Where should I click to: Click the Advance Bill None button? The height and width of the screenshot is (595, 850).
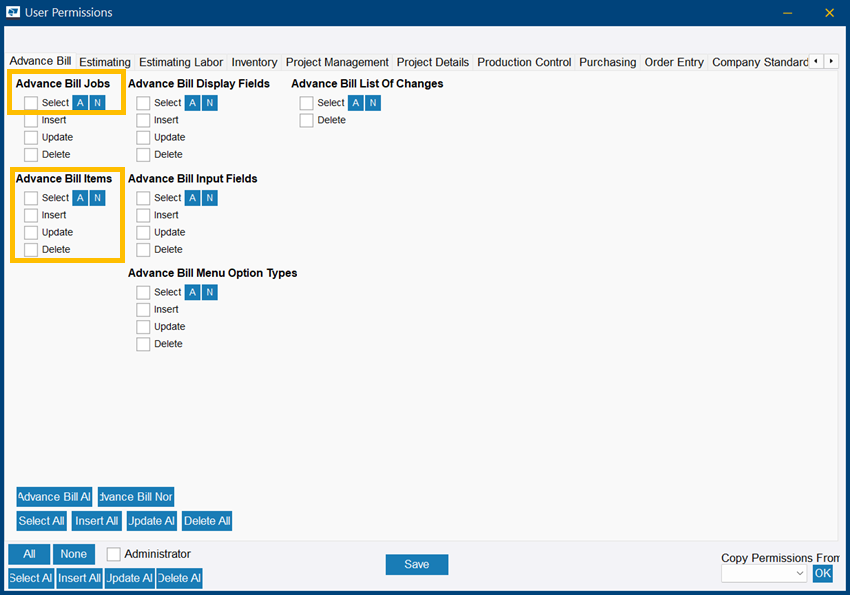tap(136, 497)
